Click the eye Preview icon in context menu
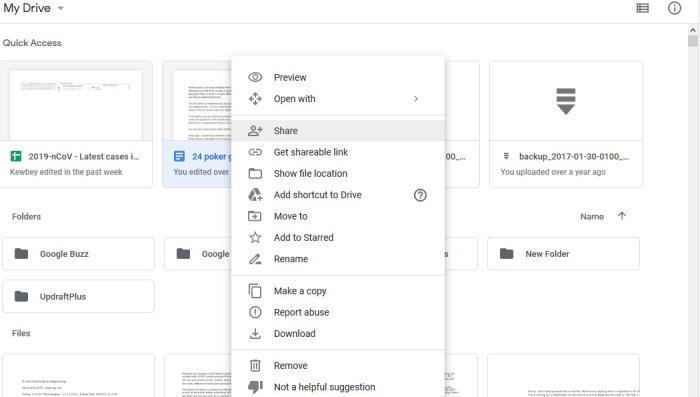Image resolution: width=700 pixels, height=397 pixels. (255, 77)
